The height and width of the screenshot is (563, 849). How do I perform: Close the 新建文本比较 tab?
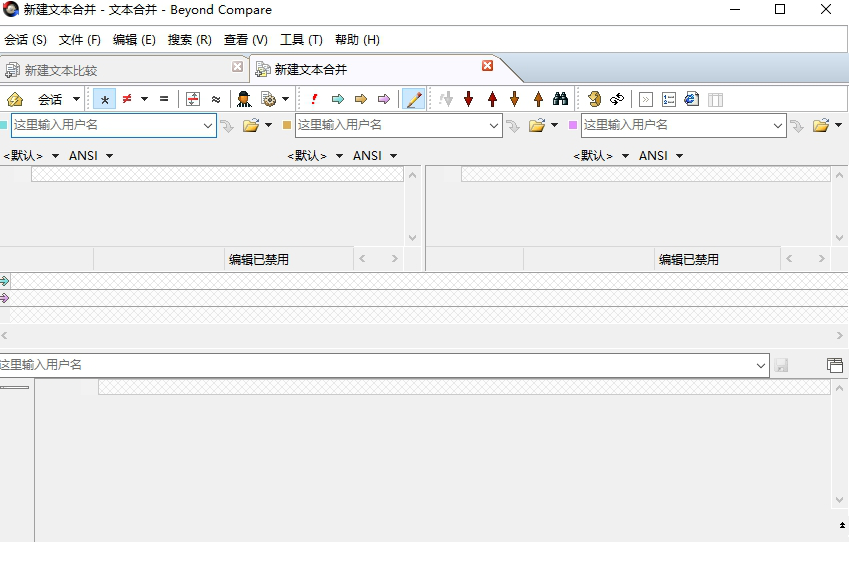click(x=237, y=66)
